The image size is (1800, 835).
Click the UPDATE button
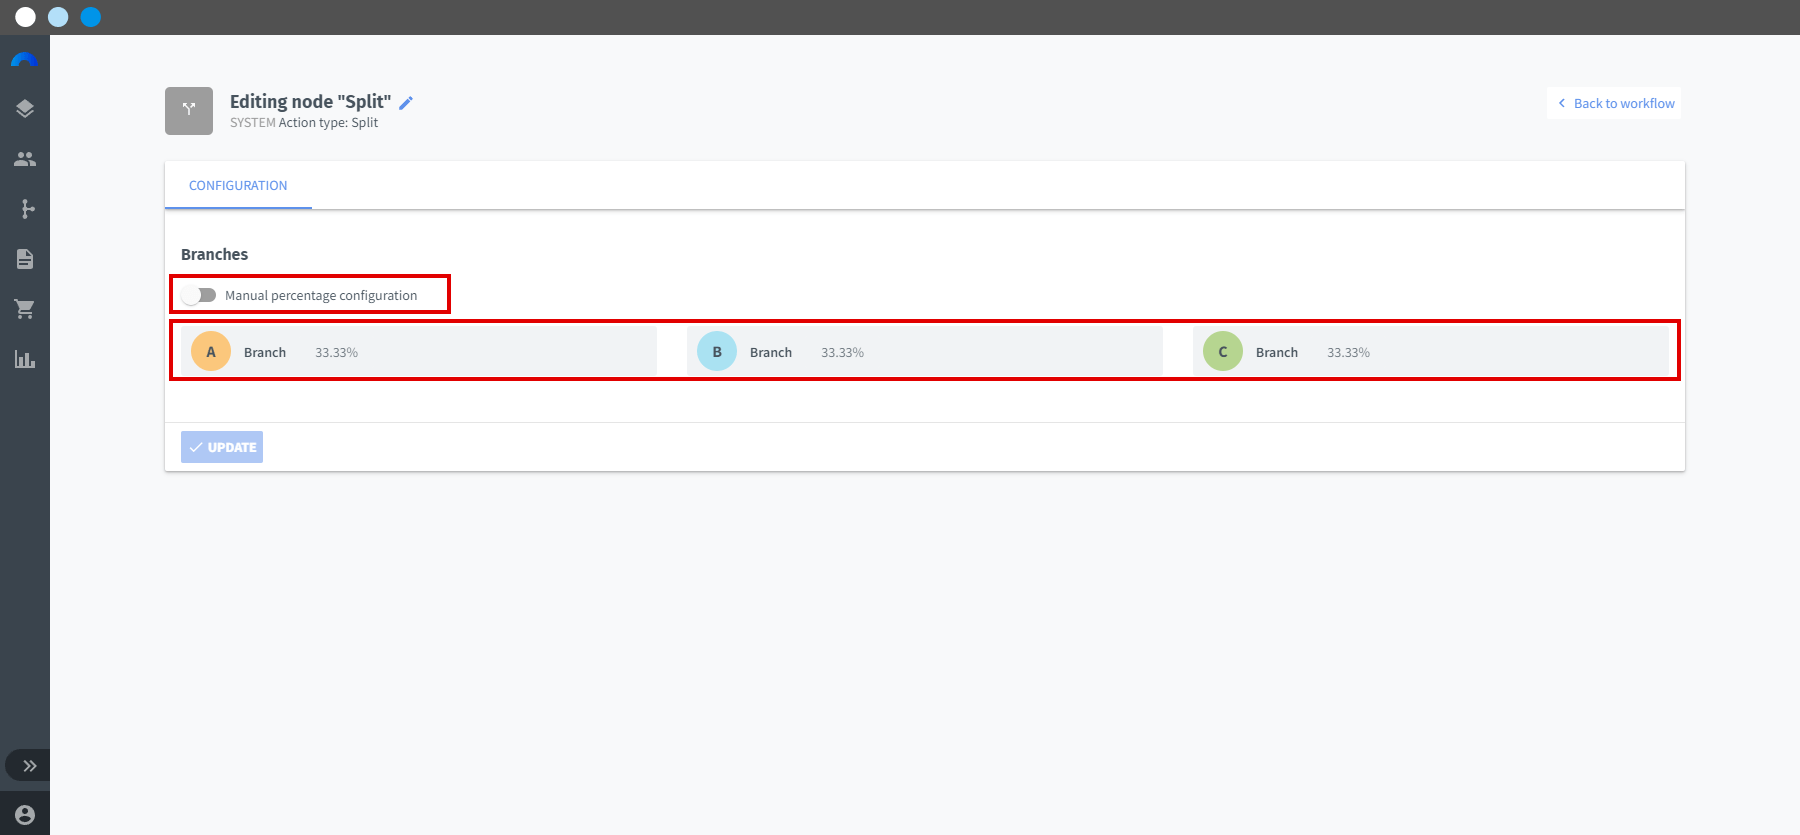[222, 447]
